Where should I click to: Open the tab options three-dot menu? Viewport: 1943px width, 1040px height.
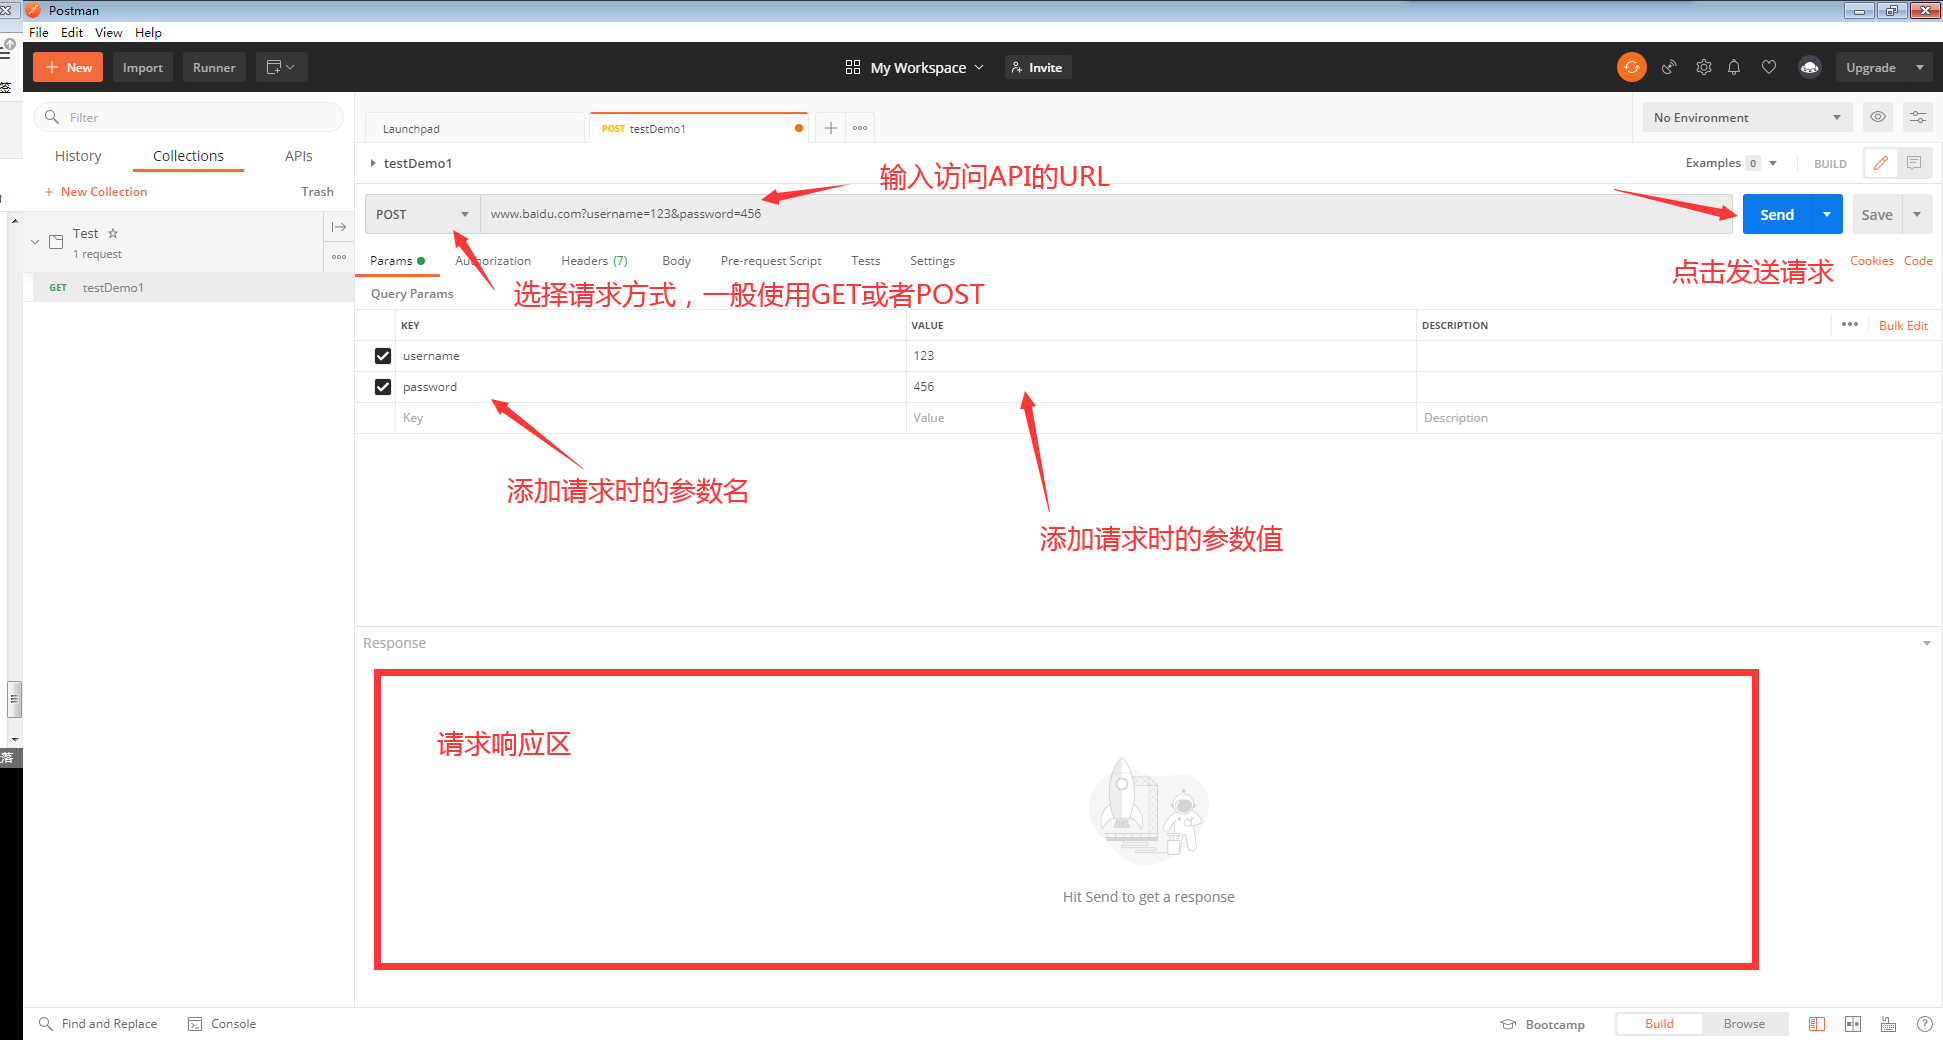point(860,128)
